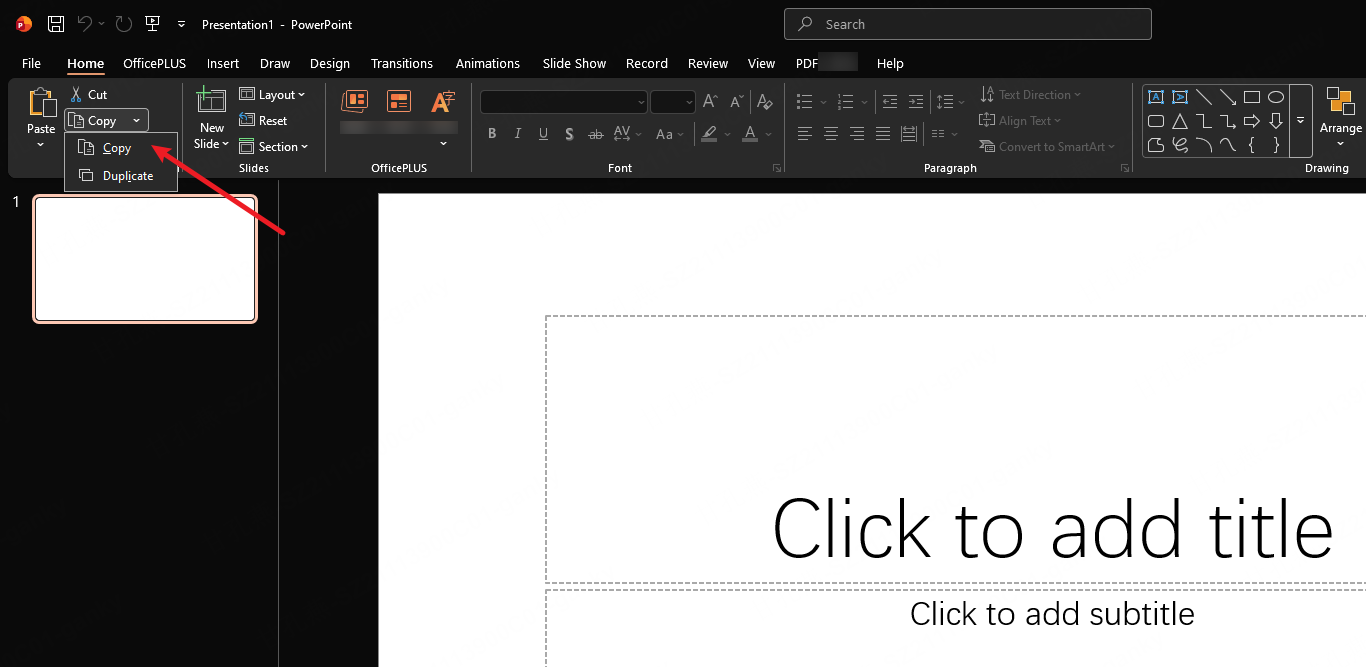Toggle Center paragraph alignment
The image size is (1366, 667).
(x=831, y=134)
